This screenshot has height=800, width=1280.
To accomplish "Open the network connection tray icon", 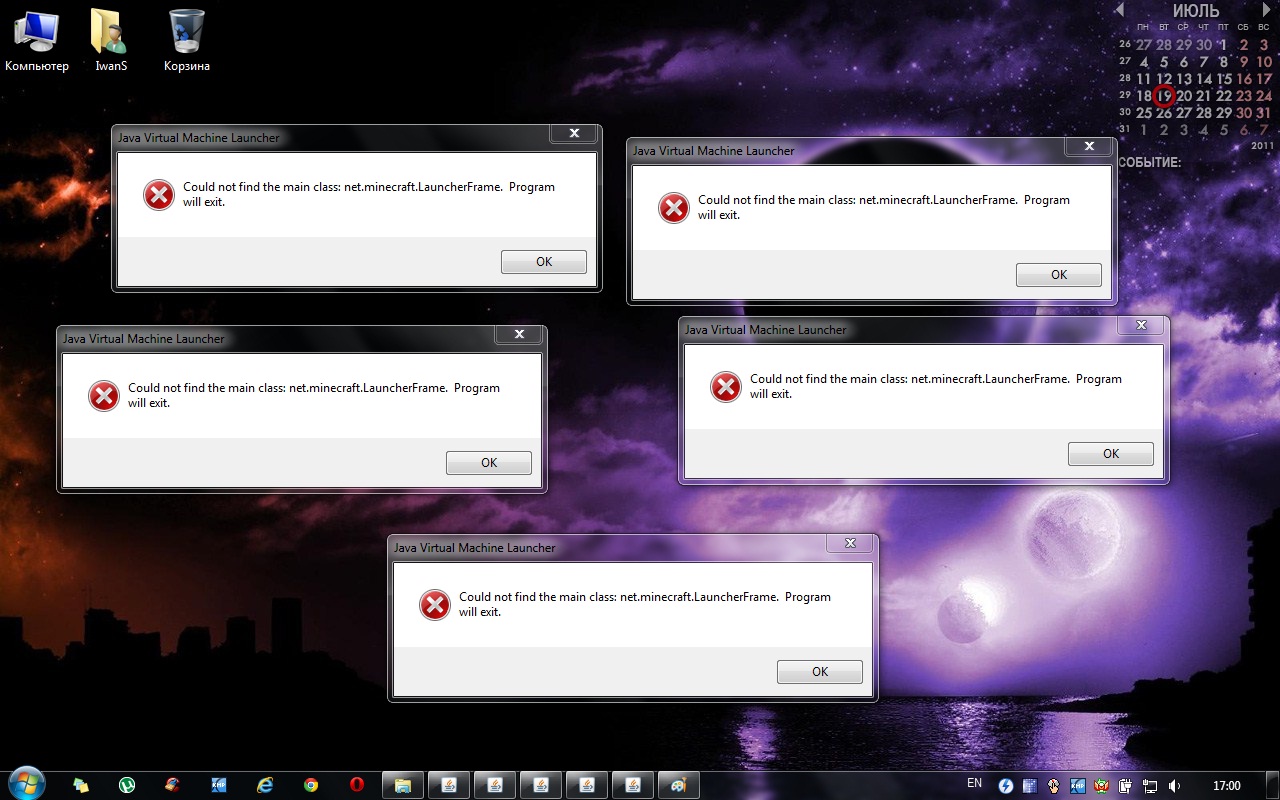I will pos(1150,786).
